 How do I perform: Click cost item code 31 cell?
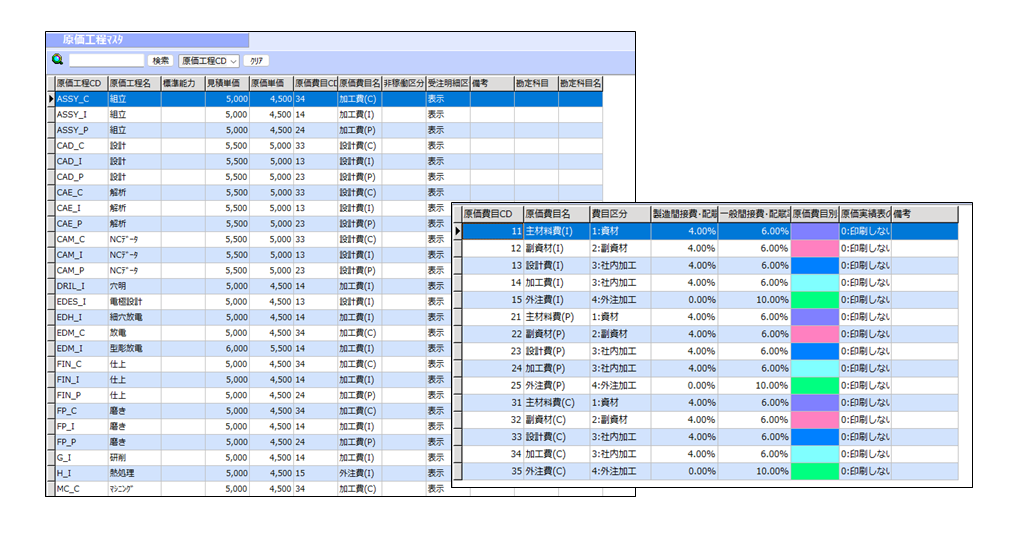point(493,402)
